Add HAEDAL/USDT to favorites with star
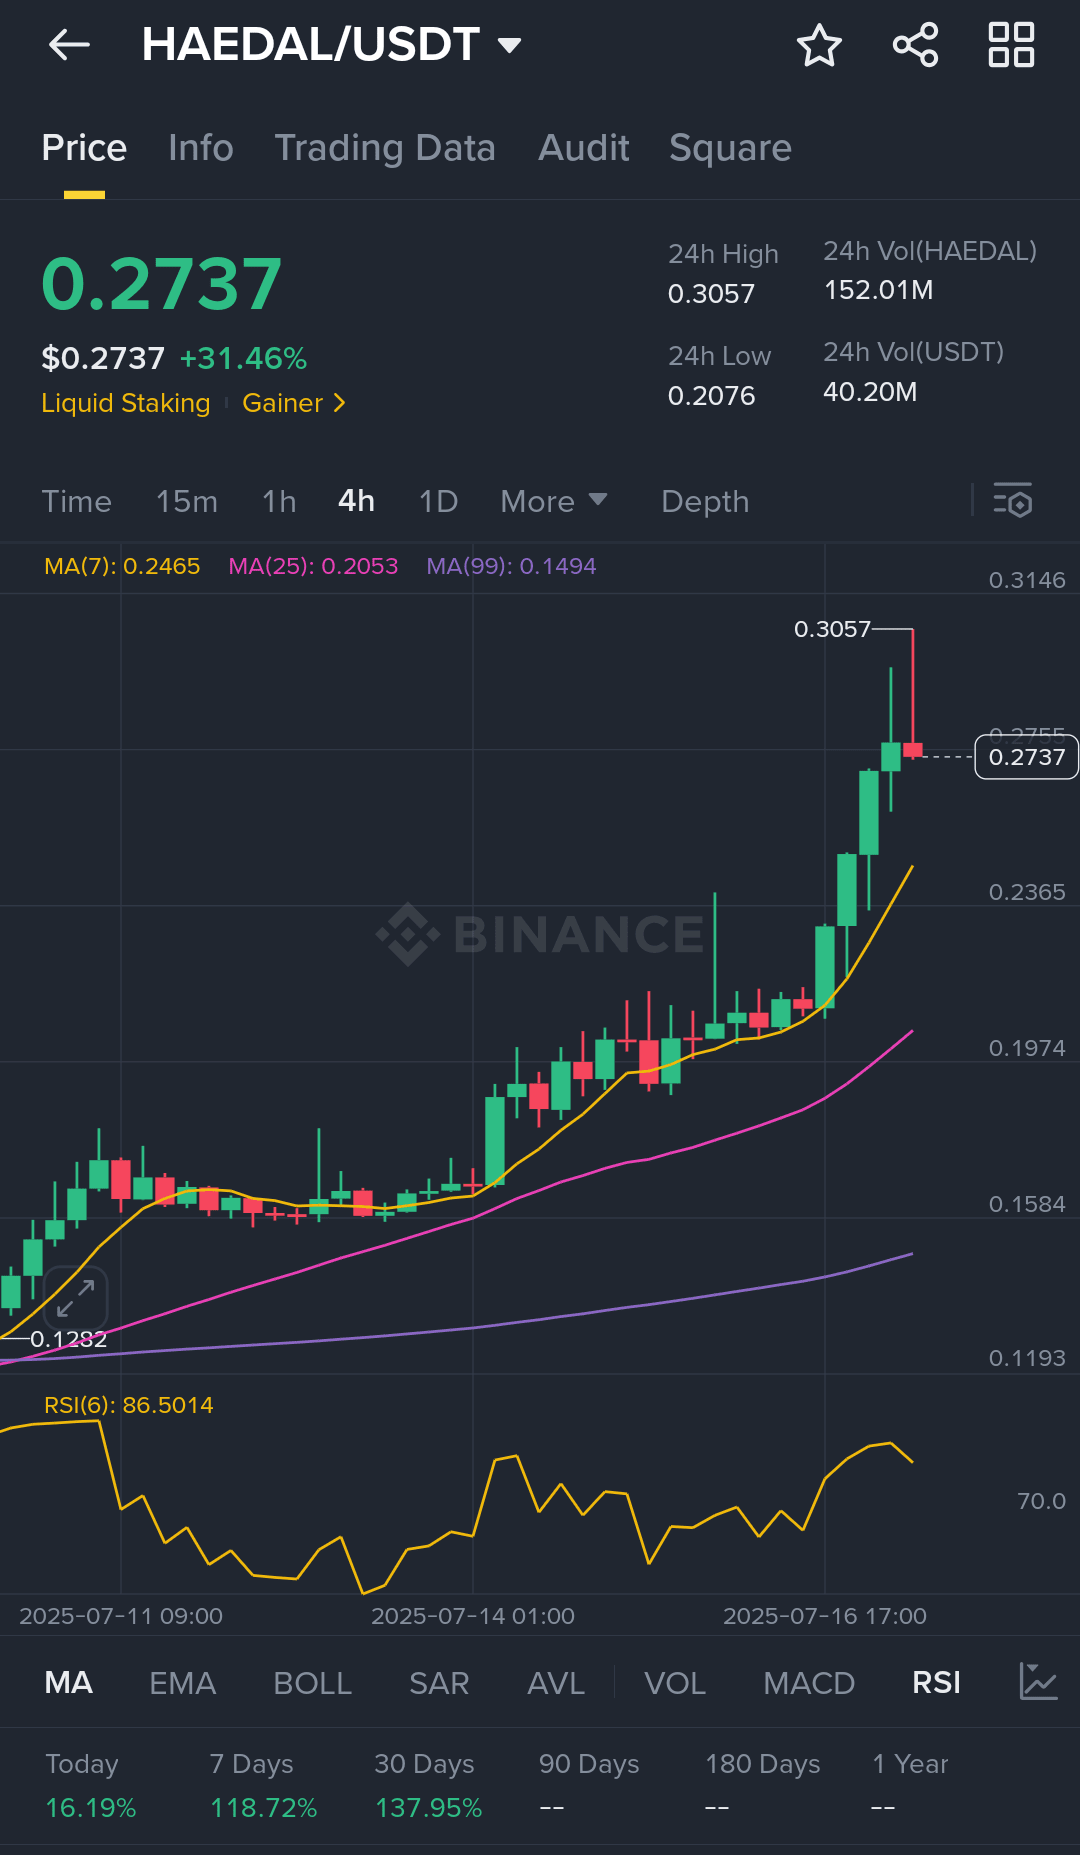The width and height of the screenshot is (1080, 1855). pyautogui.click(x=819, y=45)
